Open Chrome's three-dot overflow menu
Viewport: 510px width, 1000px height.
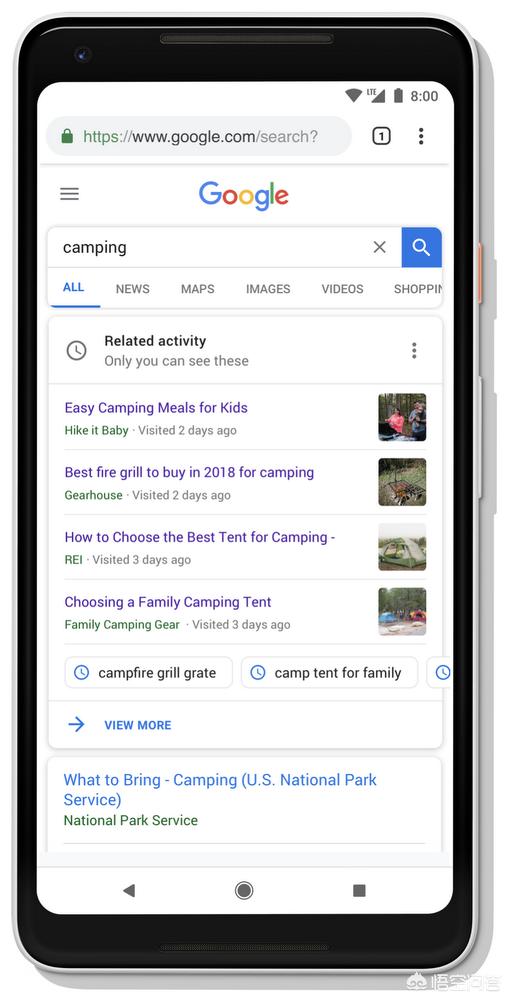pos(421,136)
